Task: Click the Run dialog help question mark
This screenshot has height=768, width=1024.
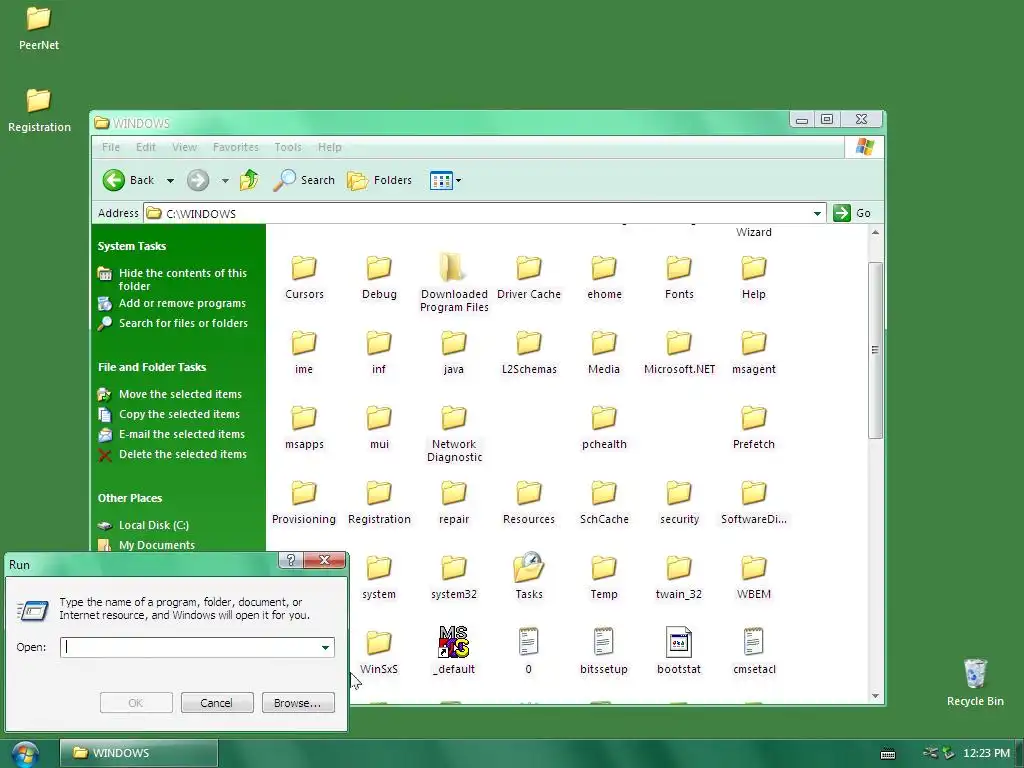Action: point(291,560)
